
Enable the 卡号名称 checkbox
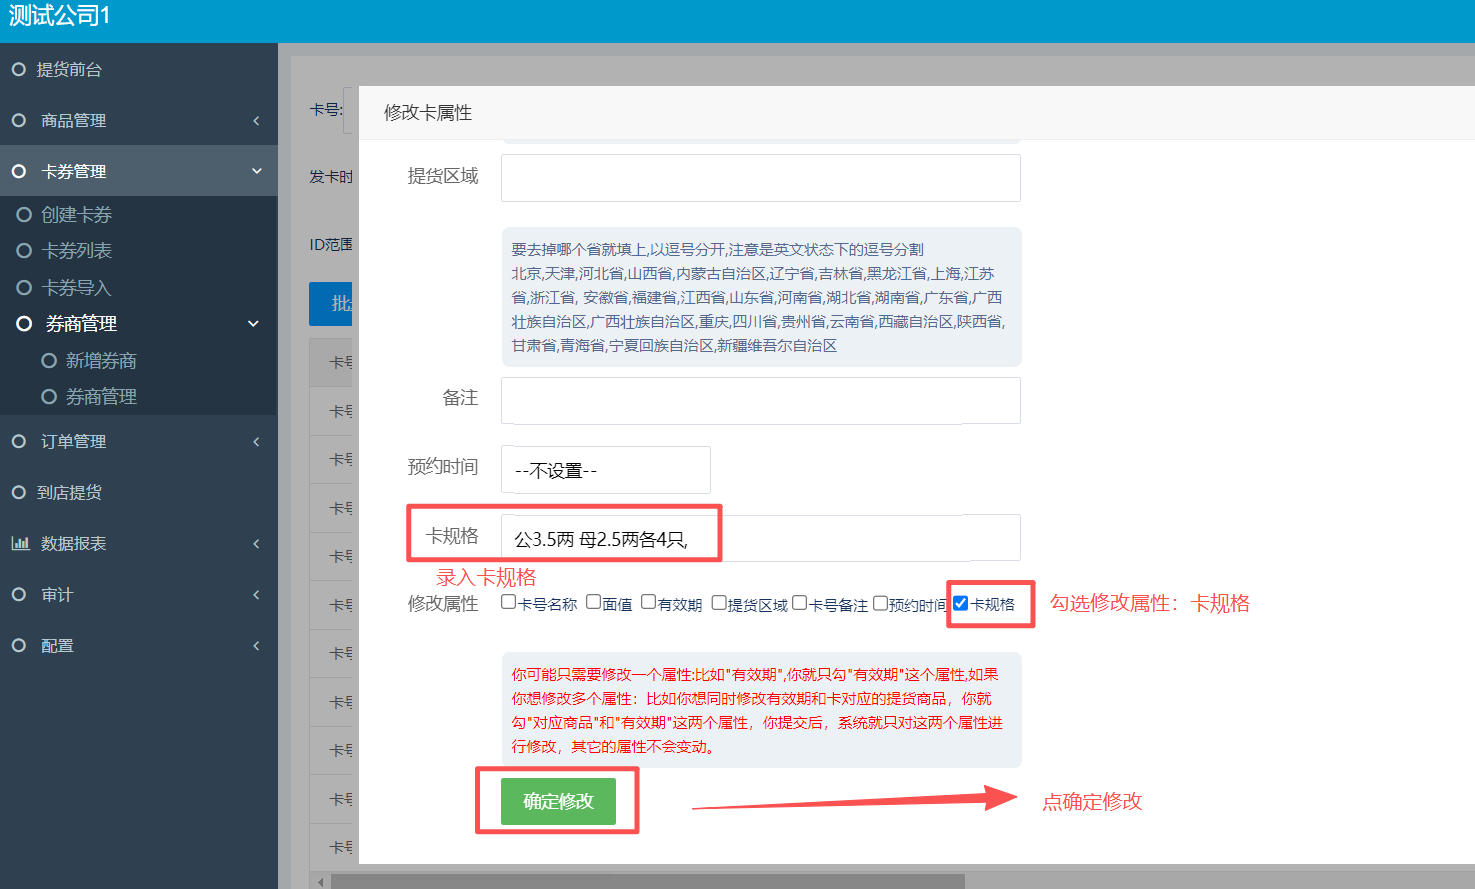pyautogui.click(x=508, y=602)
